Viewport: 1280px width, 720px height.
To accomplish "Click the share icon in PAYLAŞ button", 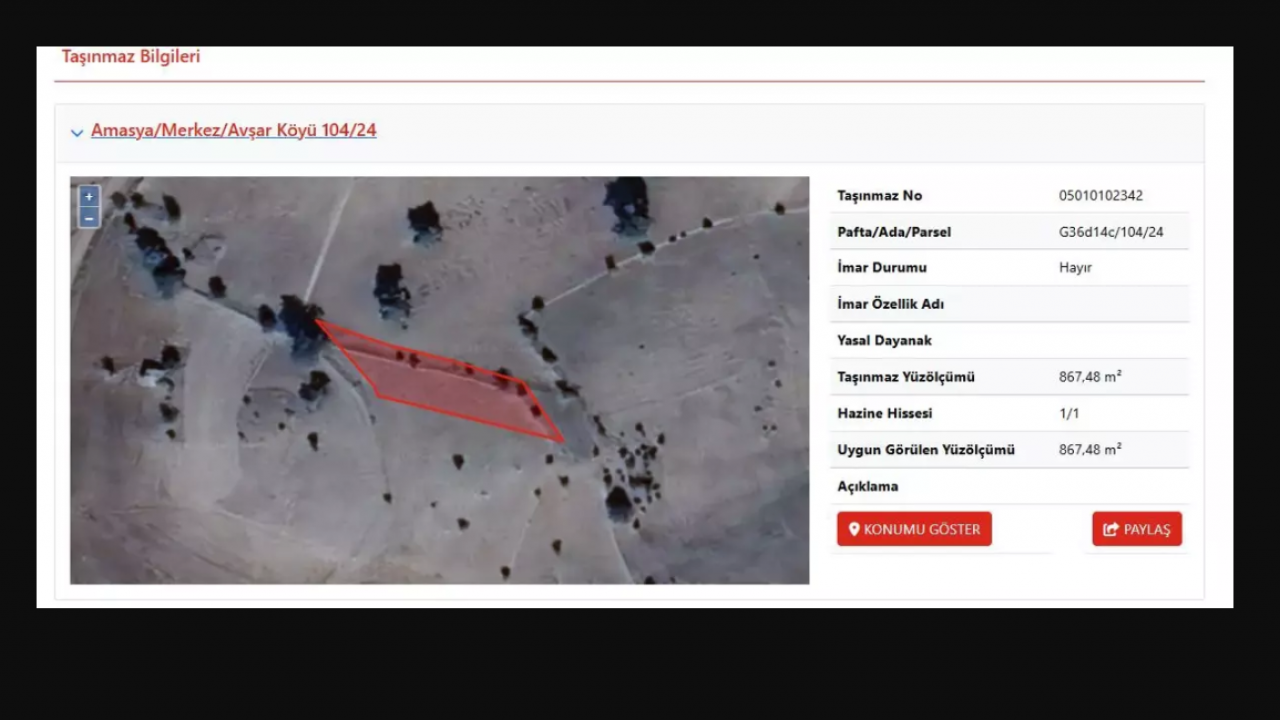I will coord(1110,529).
